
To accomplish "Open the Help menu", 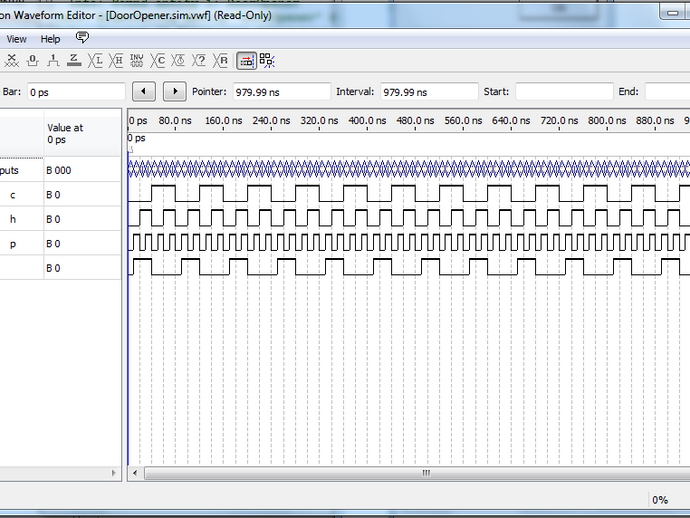I will click(50, 39).
